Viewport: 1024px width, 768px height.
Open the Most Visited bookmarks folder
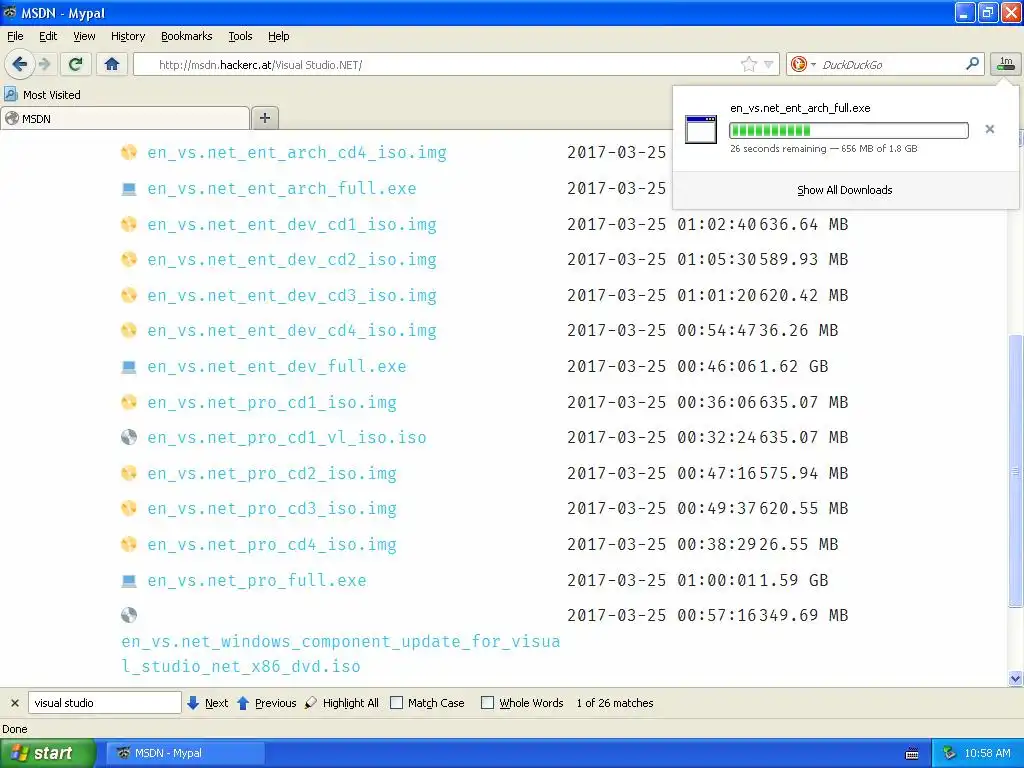coord(42,95)
